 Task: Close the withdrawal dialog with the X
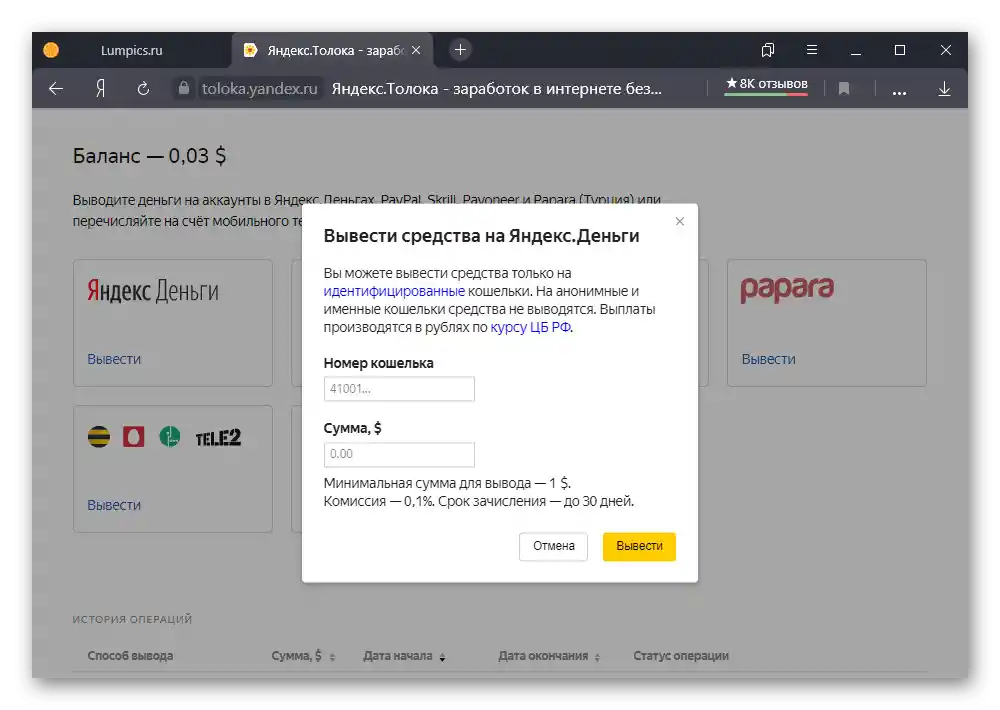pos(680,221)
